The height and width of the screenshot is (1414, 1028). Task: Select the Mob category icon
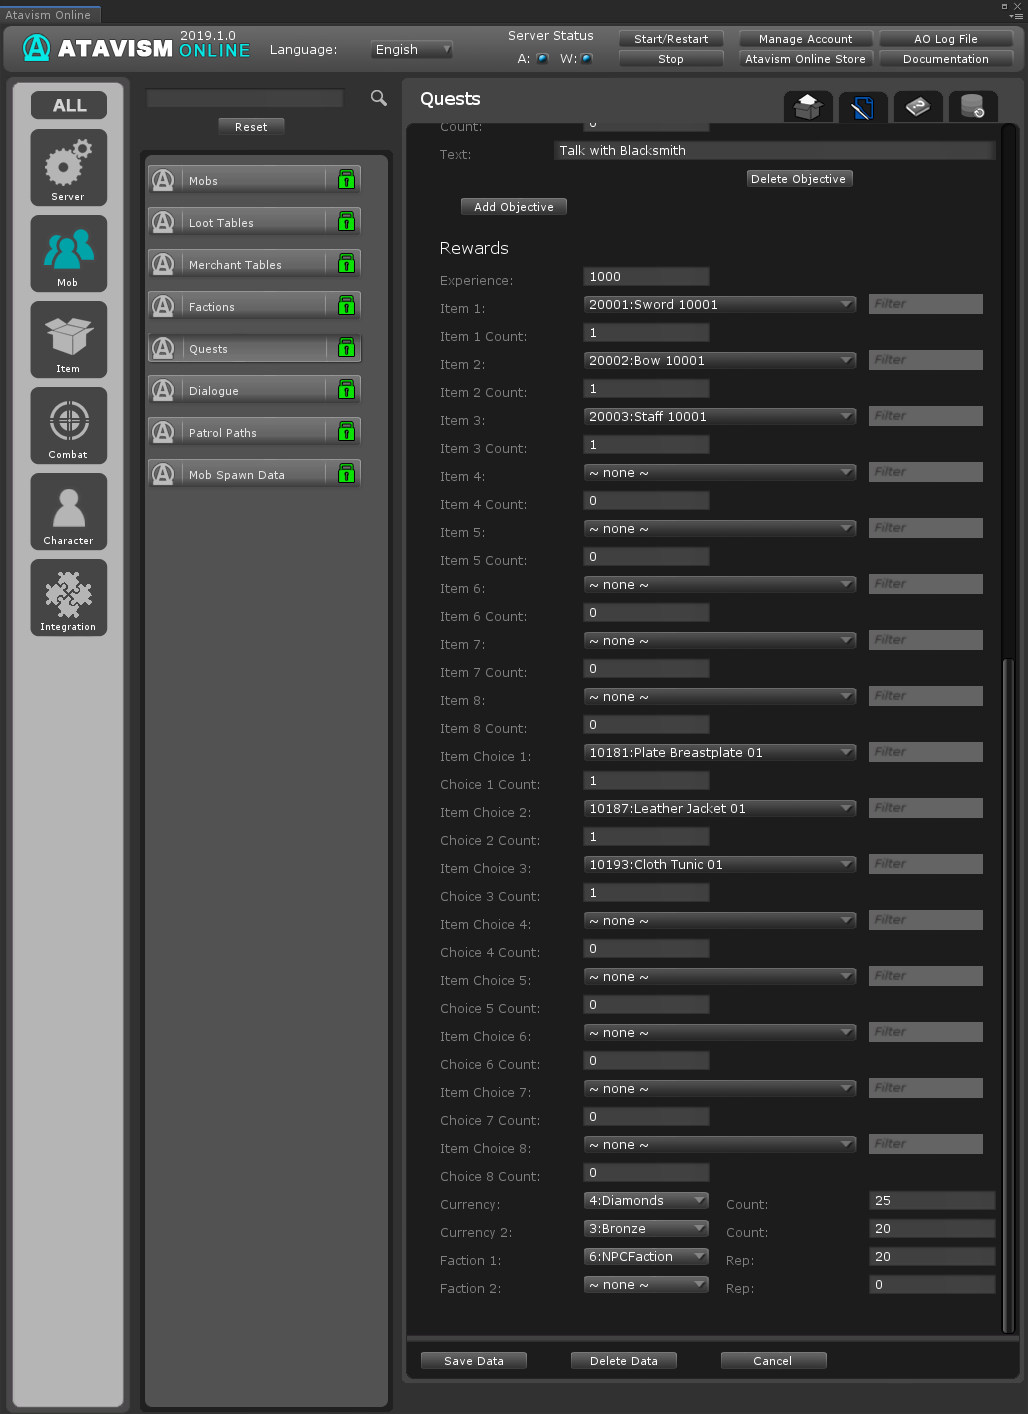(68, 253)
